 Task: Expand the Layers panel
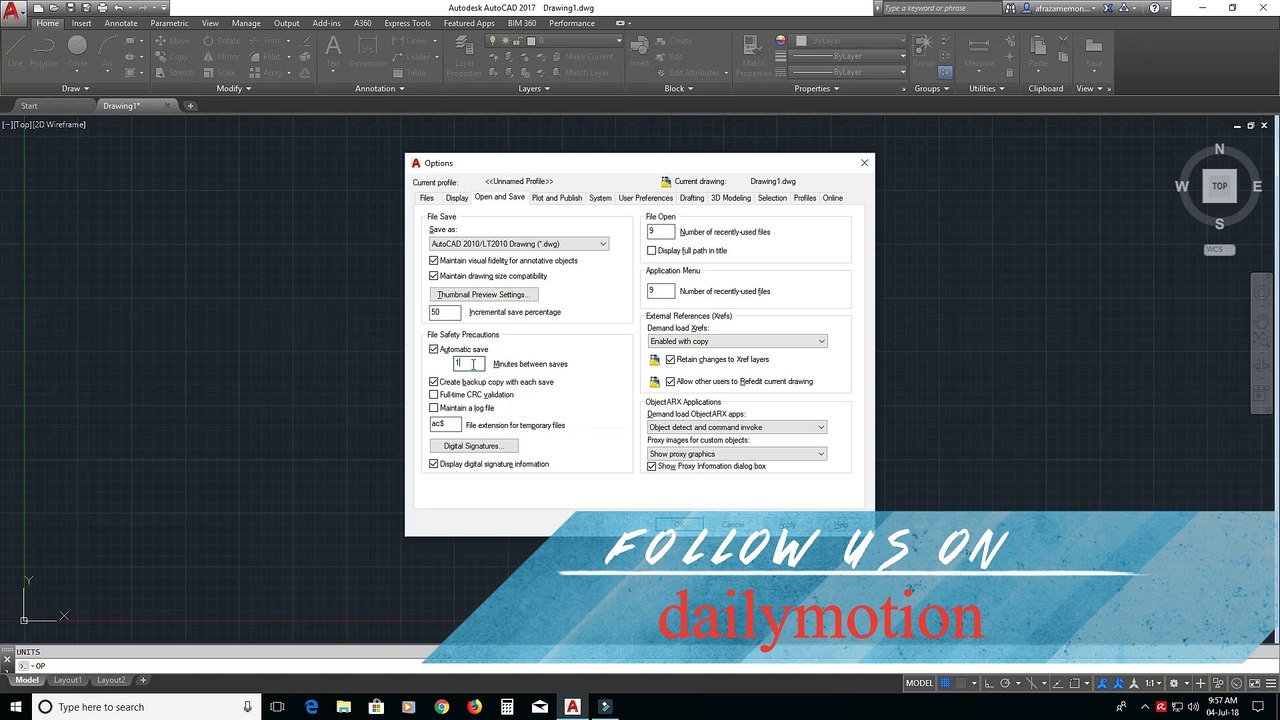(533, 88)
